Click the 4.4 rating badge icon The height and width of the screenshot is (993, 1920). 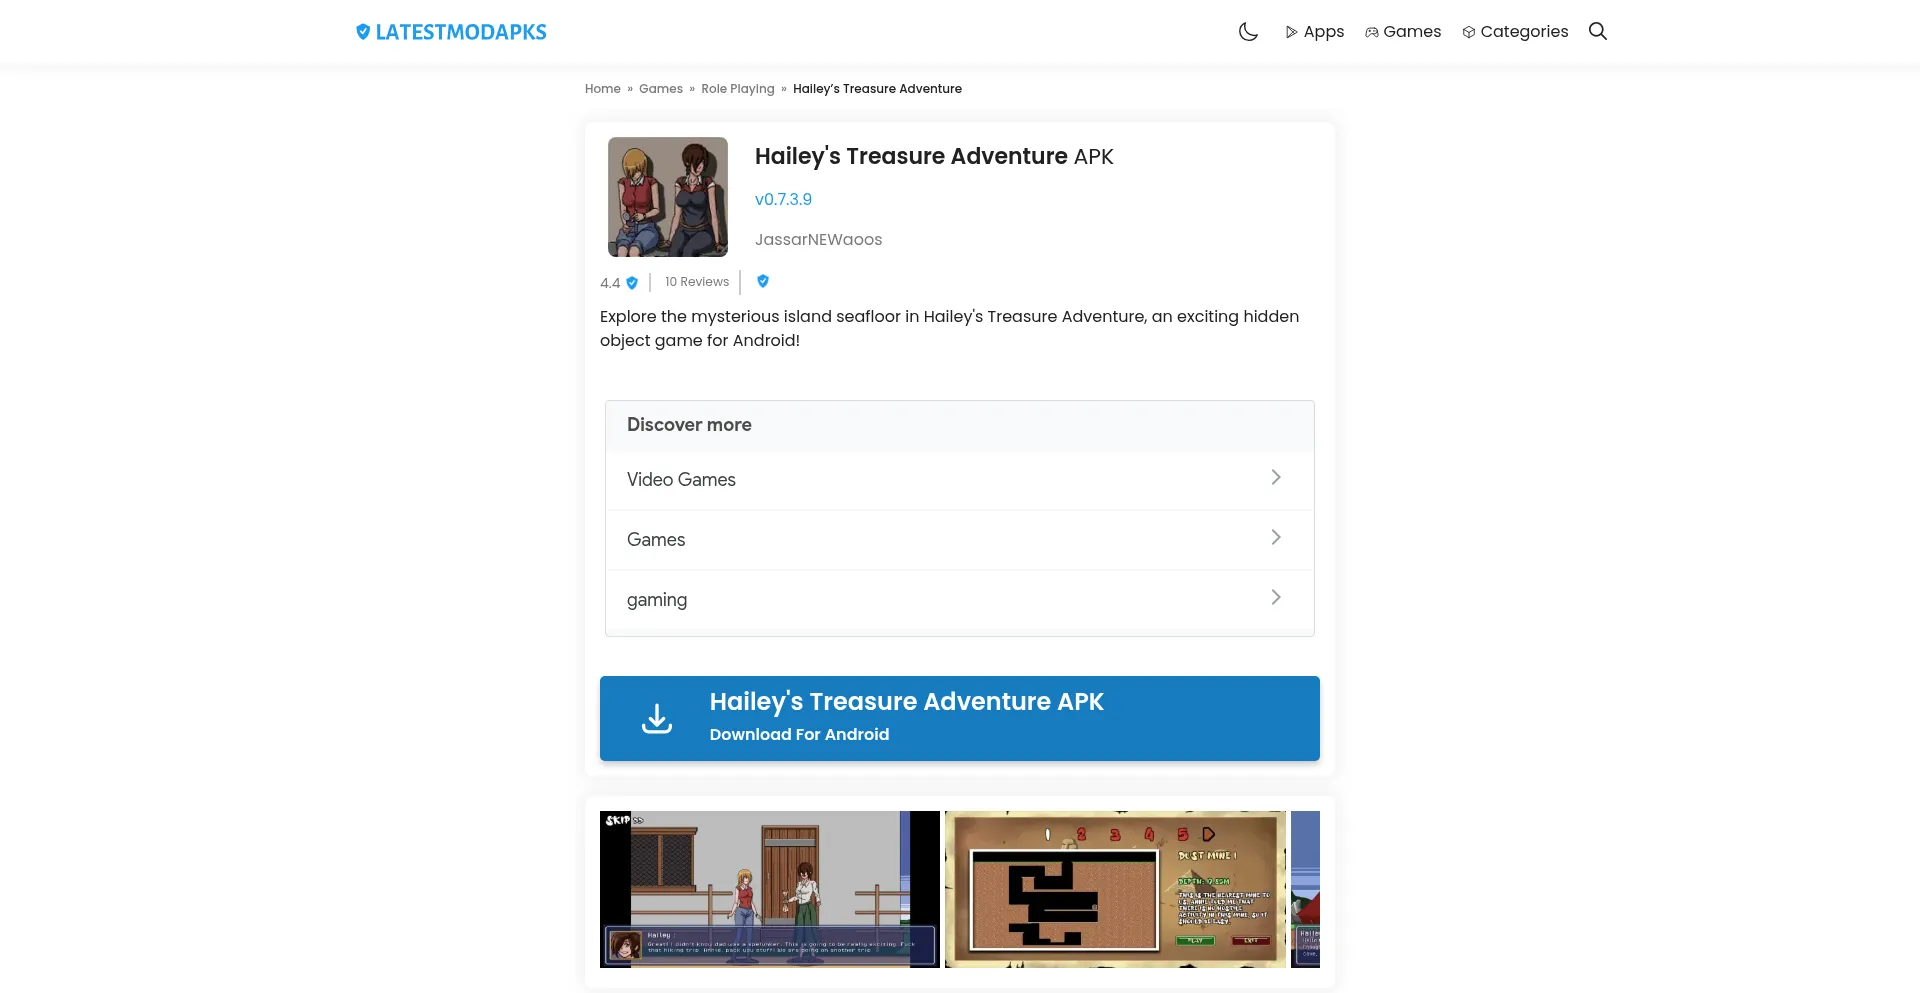pyautogui.click(x=632, y=283)
